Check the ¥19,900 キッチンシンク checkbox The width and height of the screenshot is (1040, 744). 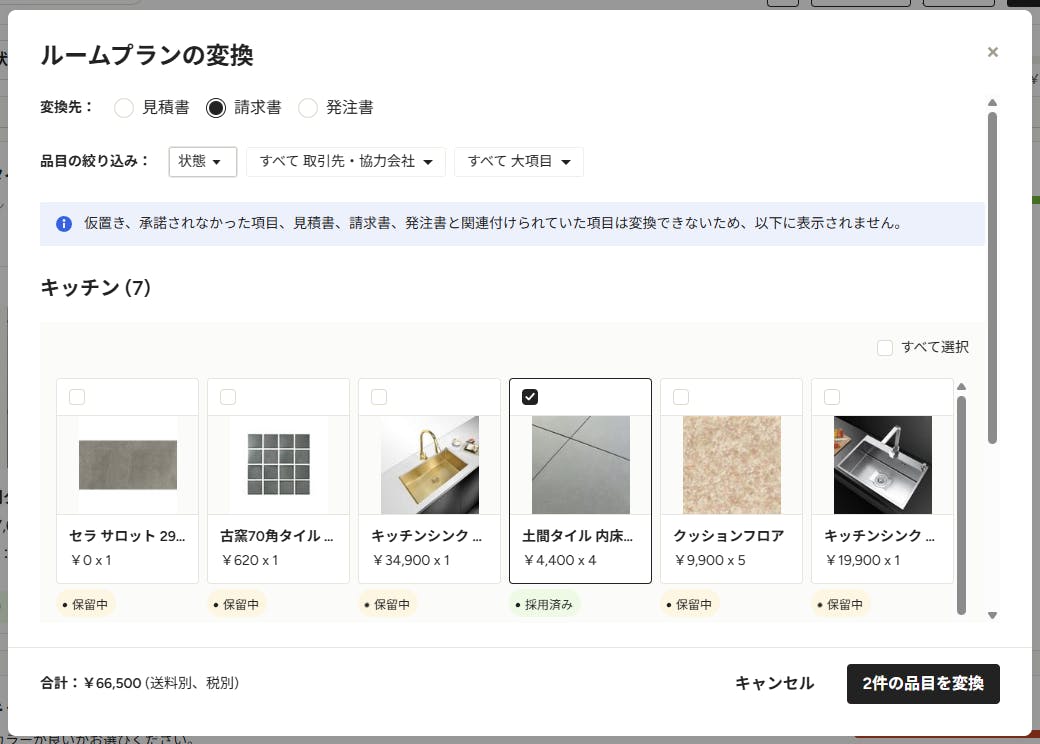tap(832, 397)
